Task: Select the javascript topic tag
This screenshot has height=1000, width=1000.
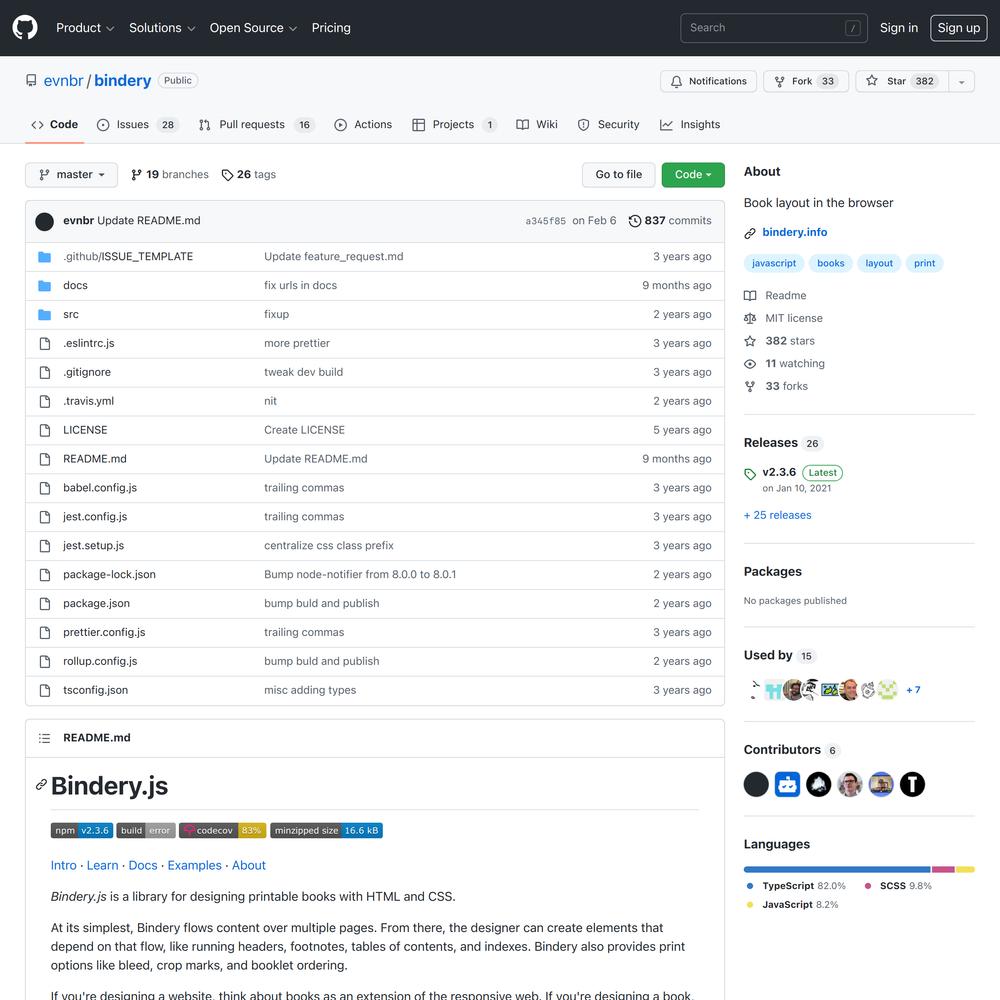Action: 774,263
